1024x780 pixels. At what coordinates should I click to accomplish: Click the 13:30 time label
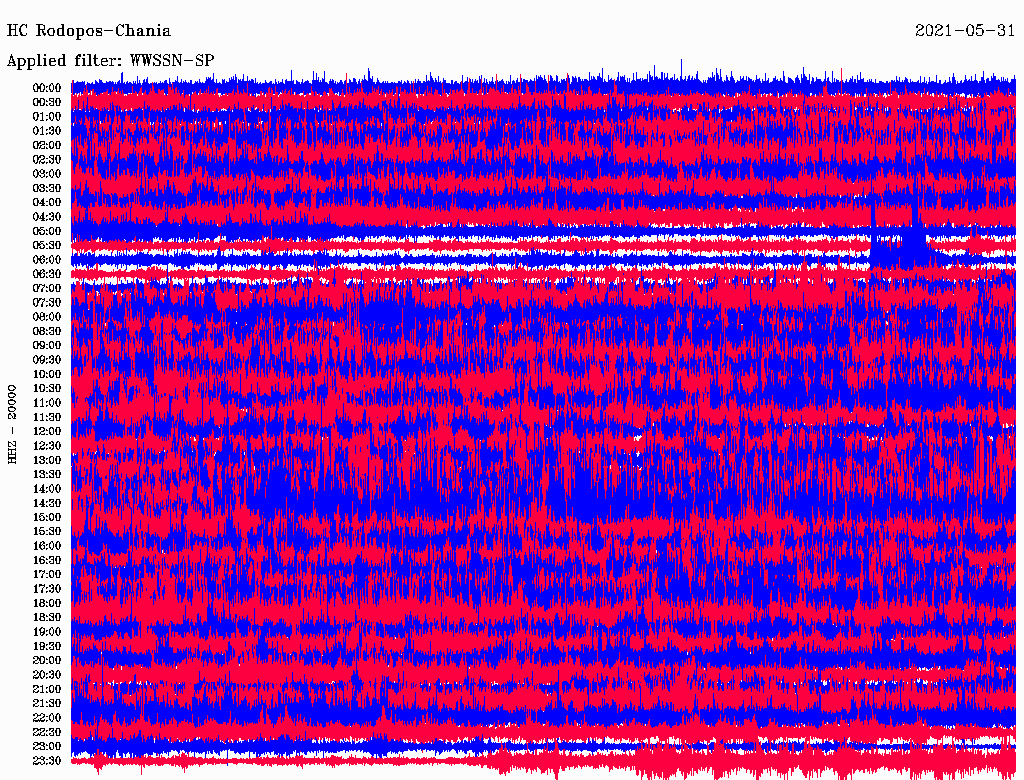pos(47,474)
